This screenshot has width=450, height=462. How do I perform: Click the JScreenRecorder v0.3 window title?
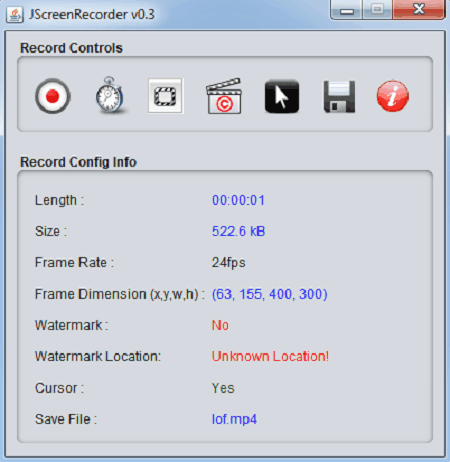coord(92,15)
